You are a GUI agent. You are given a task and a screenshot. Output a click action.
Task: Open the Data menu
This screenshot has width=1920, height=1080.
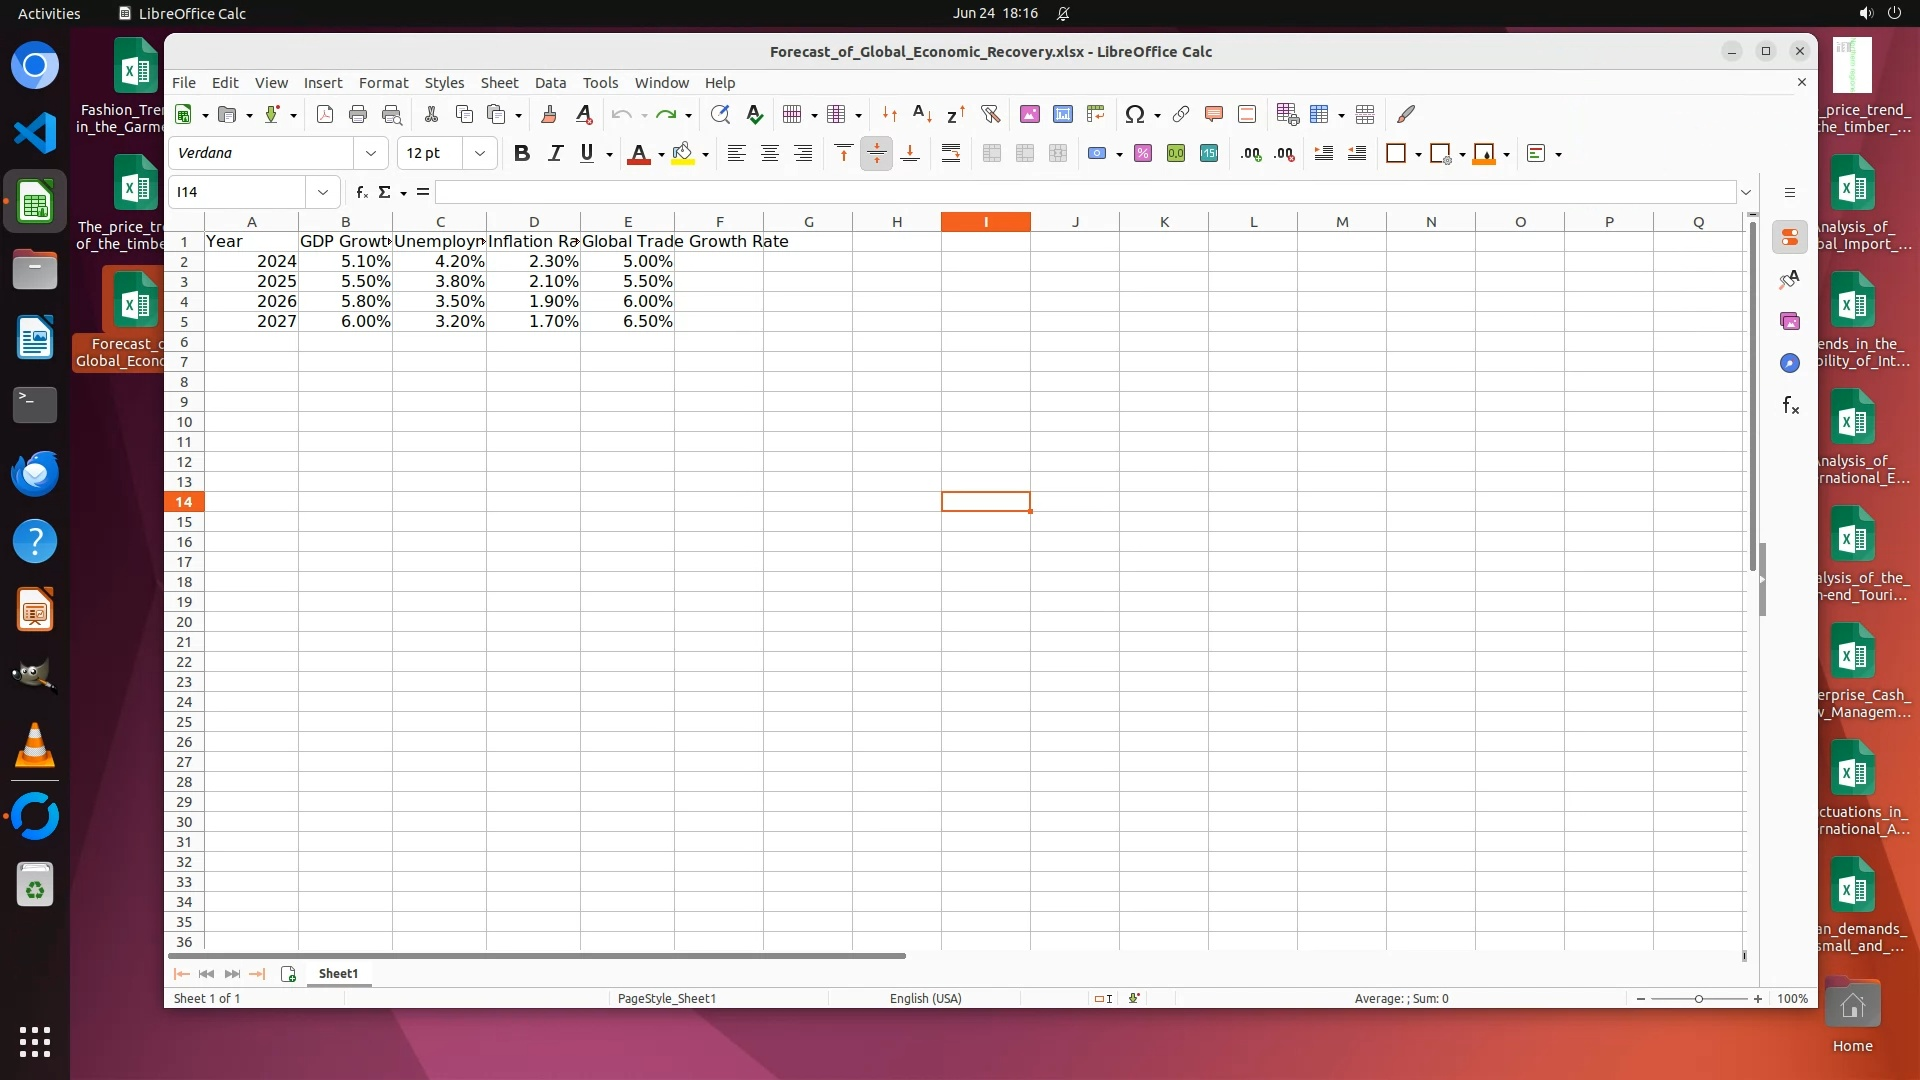point(550,83)
